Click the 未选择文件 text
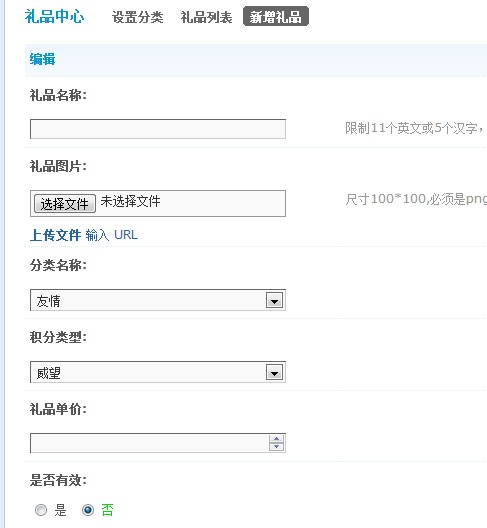This screenshot has width=487, height=528. click(130, 201)
